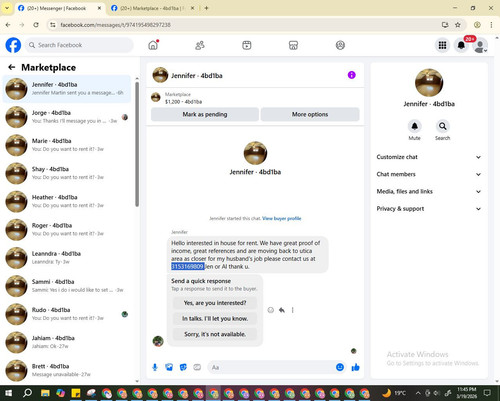Click the conversation list scrollbar
500x401 pixels.
(137, 144)
